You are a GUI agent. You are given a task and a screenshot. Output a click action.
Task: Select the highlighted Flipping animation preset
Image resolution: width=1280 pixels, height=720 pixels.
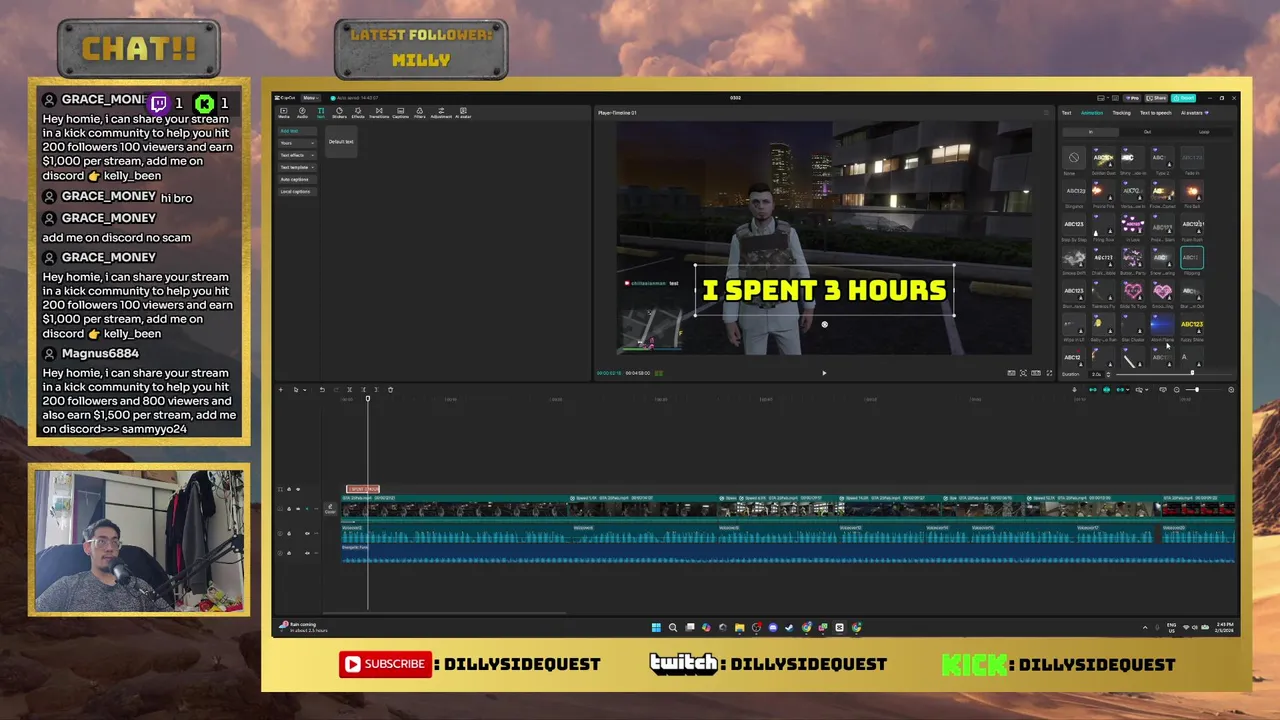point(1192,258)
